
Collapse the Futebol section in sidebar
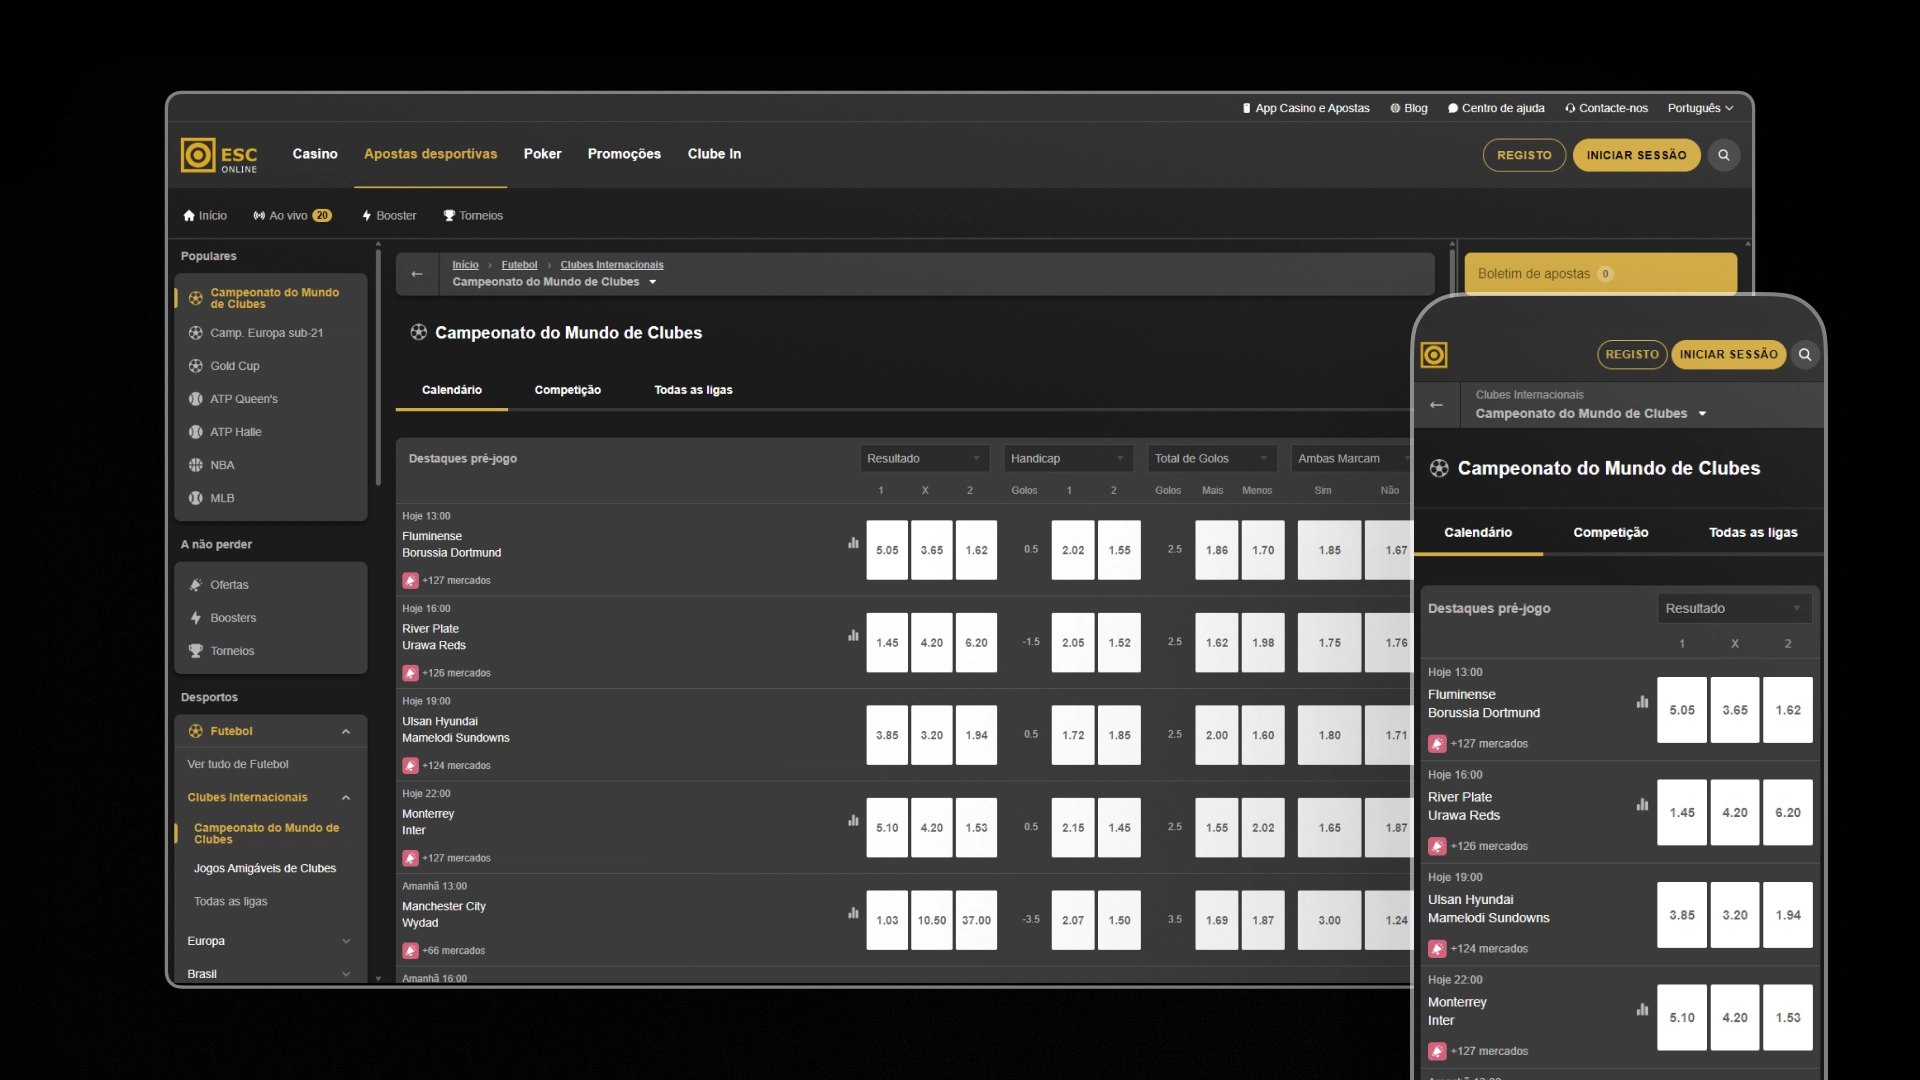(345, 732)
